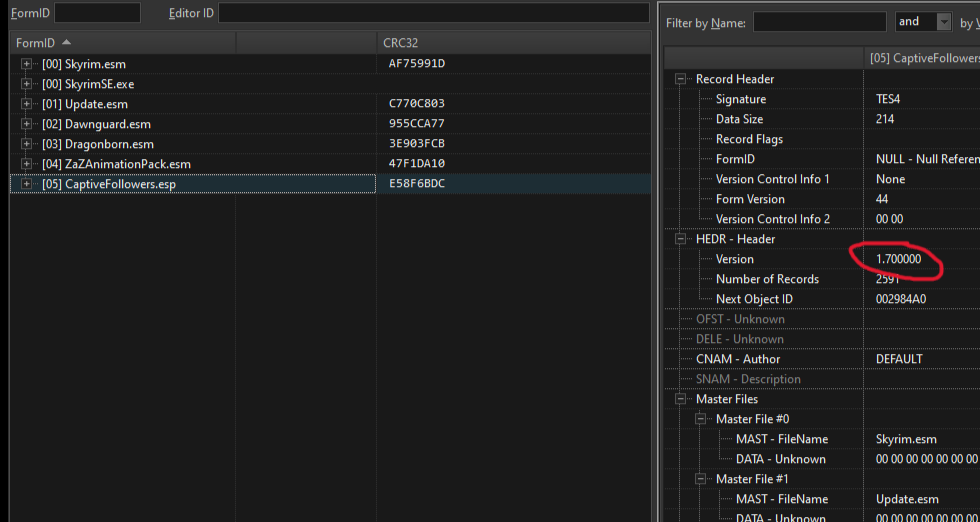Image resolution: width=980 pixels, height=522 pixels.
Task: Expand the [02] Dawnguard.esm tree node
Action: [x=26, y=124]
